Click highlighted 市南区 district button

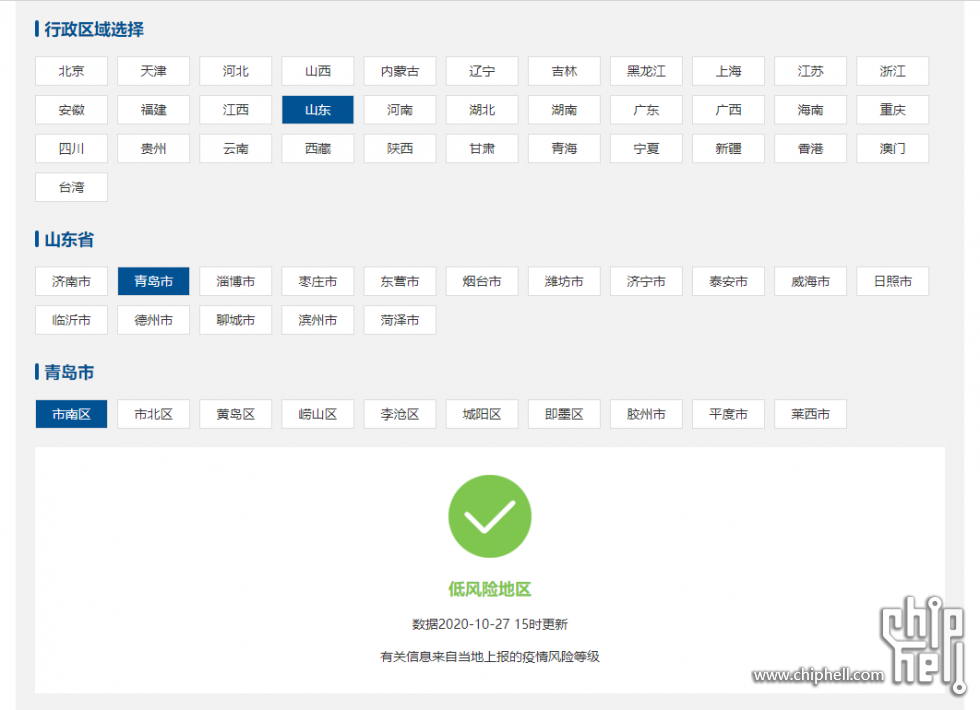(71, 414)
